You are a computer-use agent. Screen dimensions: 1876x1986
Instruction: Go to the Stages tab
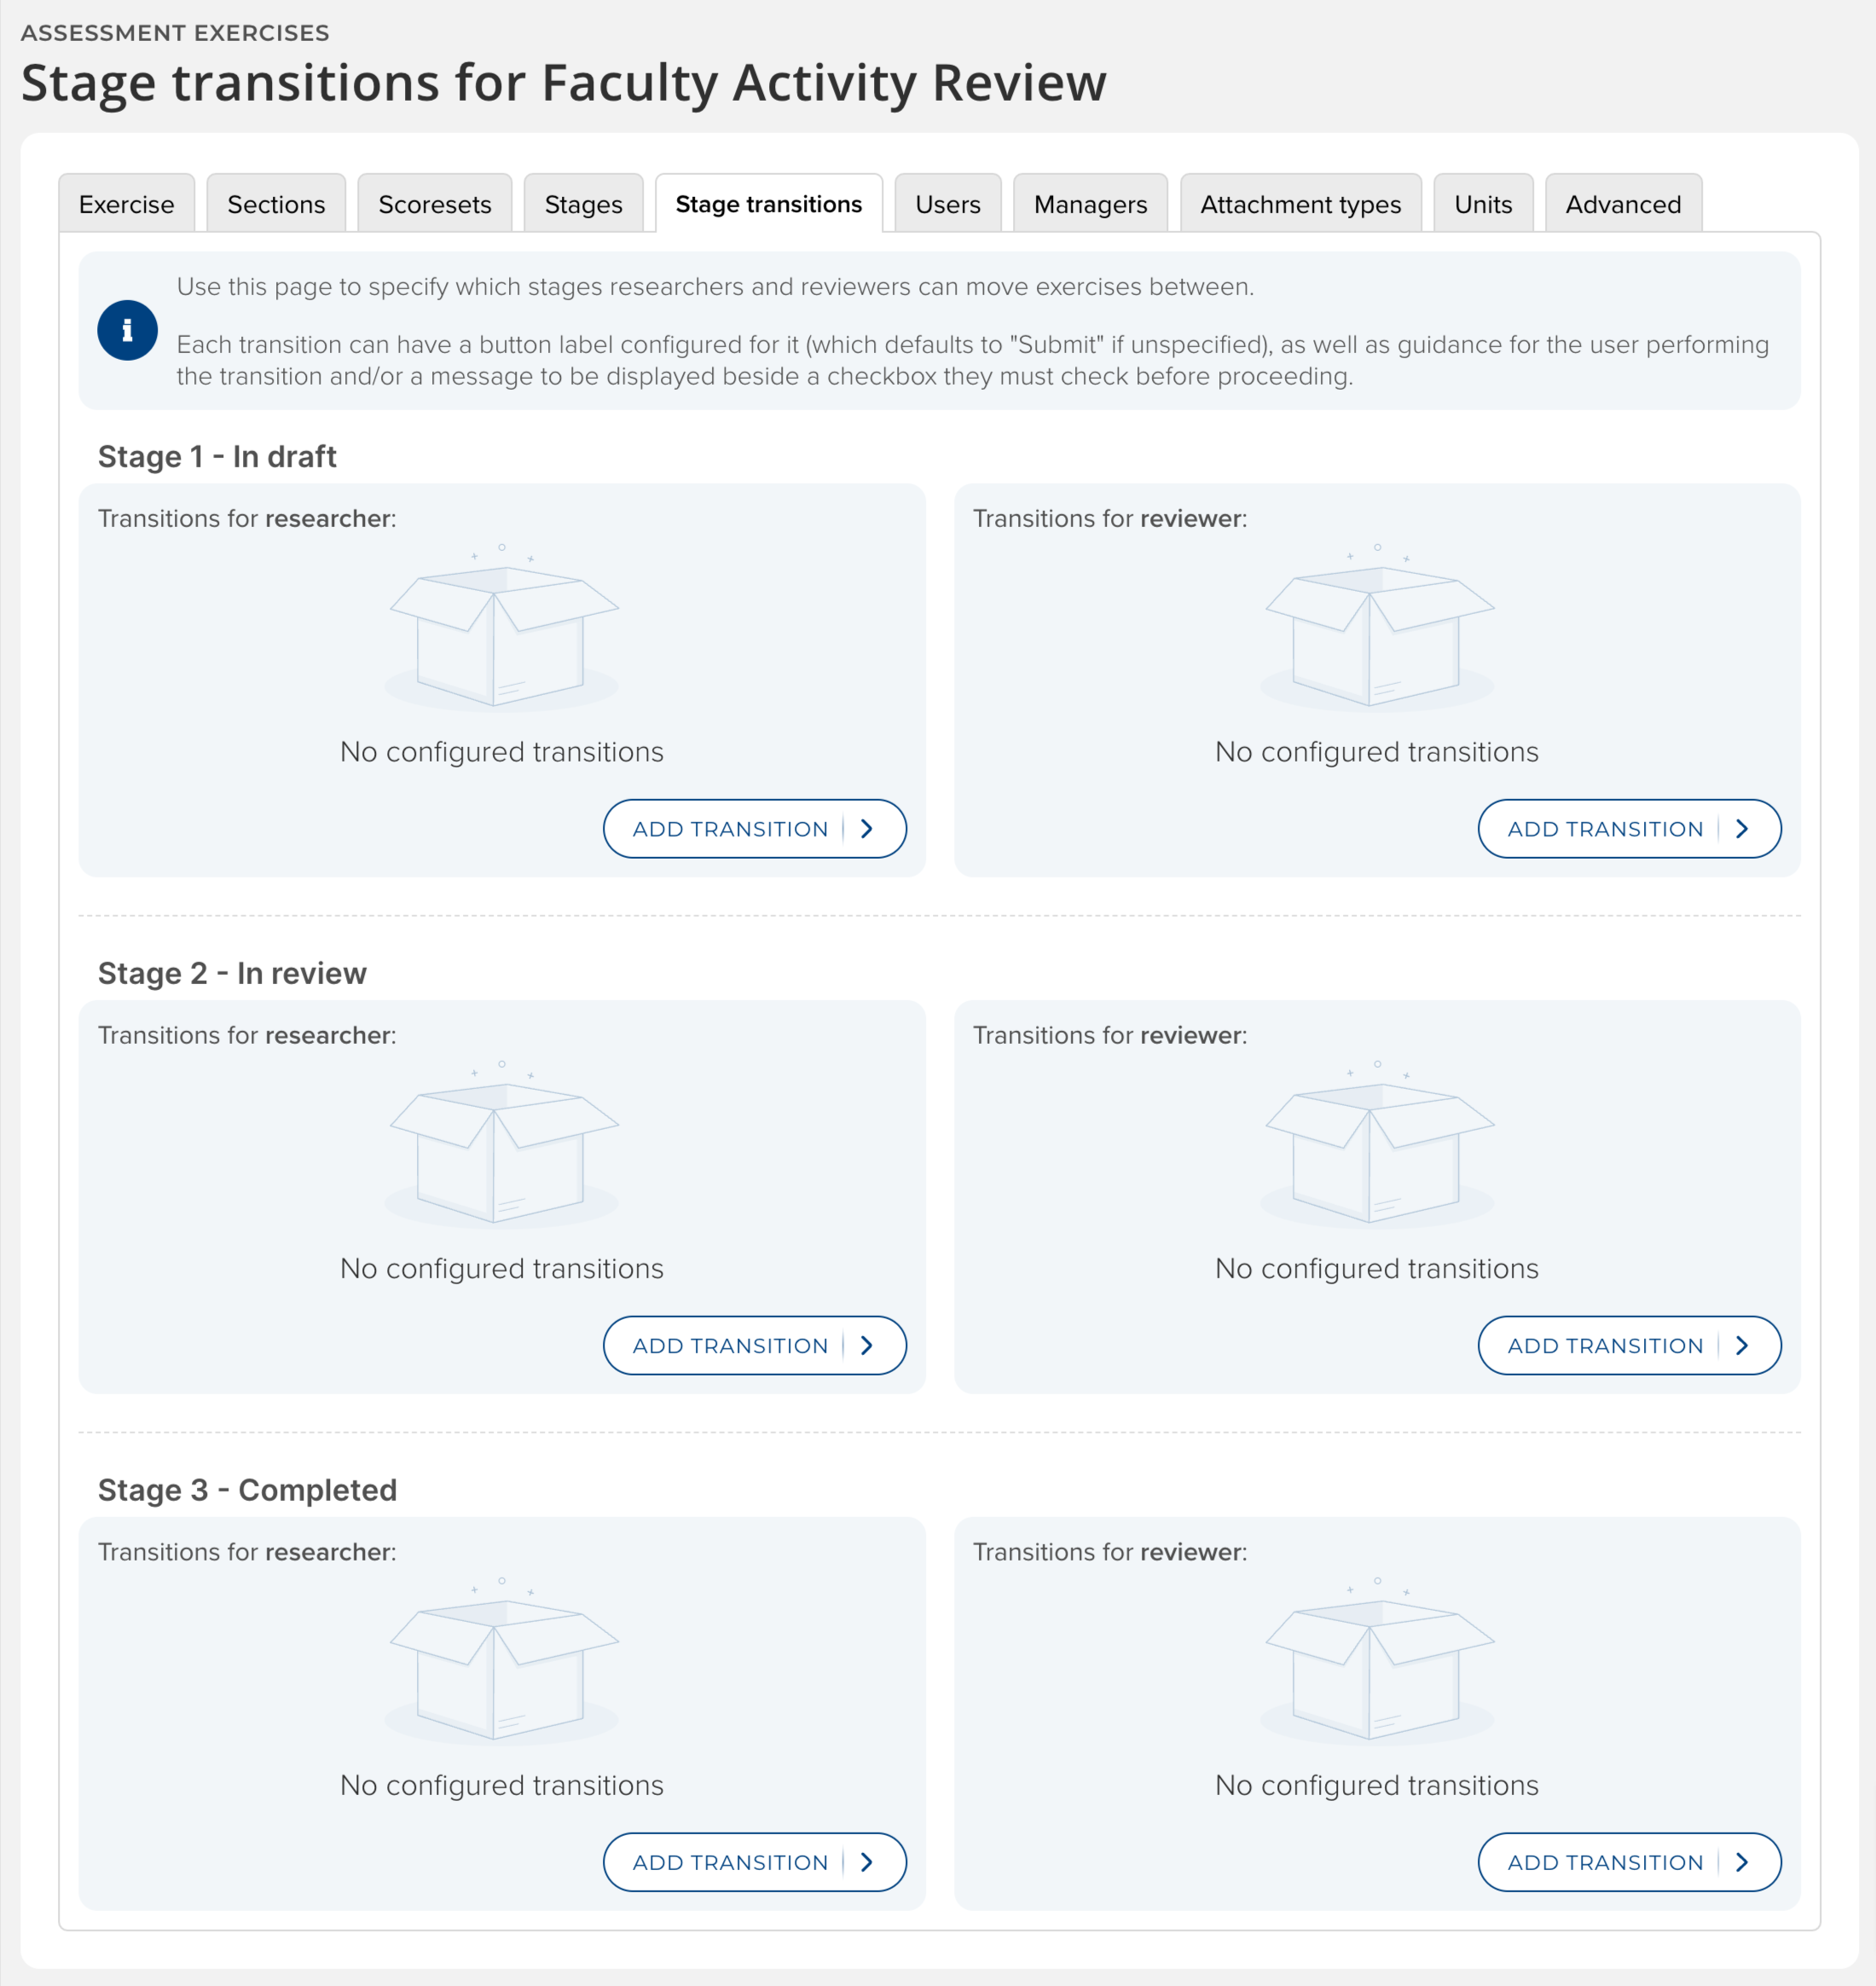(x=583, y=205)
